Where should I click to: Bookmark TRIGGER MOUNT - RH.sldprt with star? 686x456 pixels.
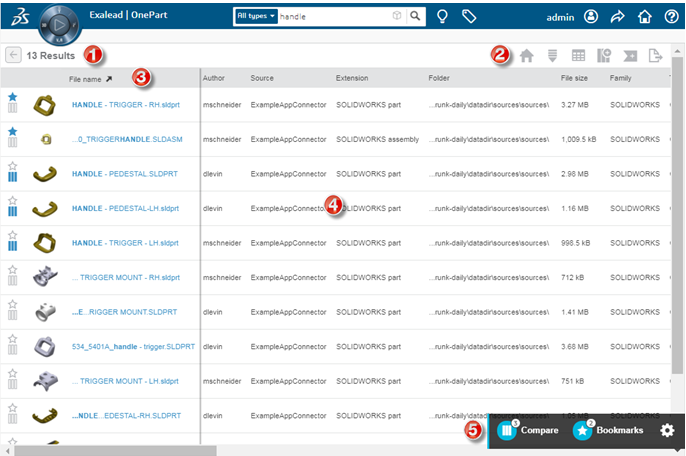pos(13,270)
